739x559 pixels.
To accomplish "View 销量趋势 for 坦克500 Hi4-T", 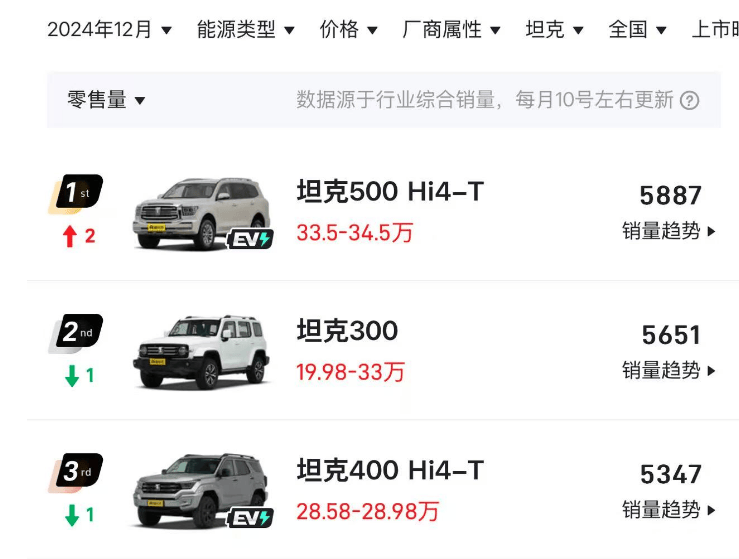I will tap(669, 231).
